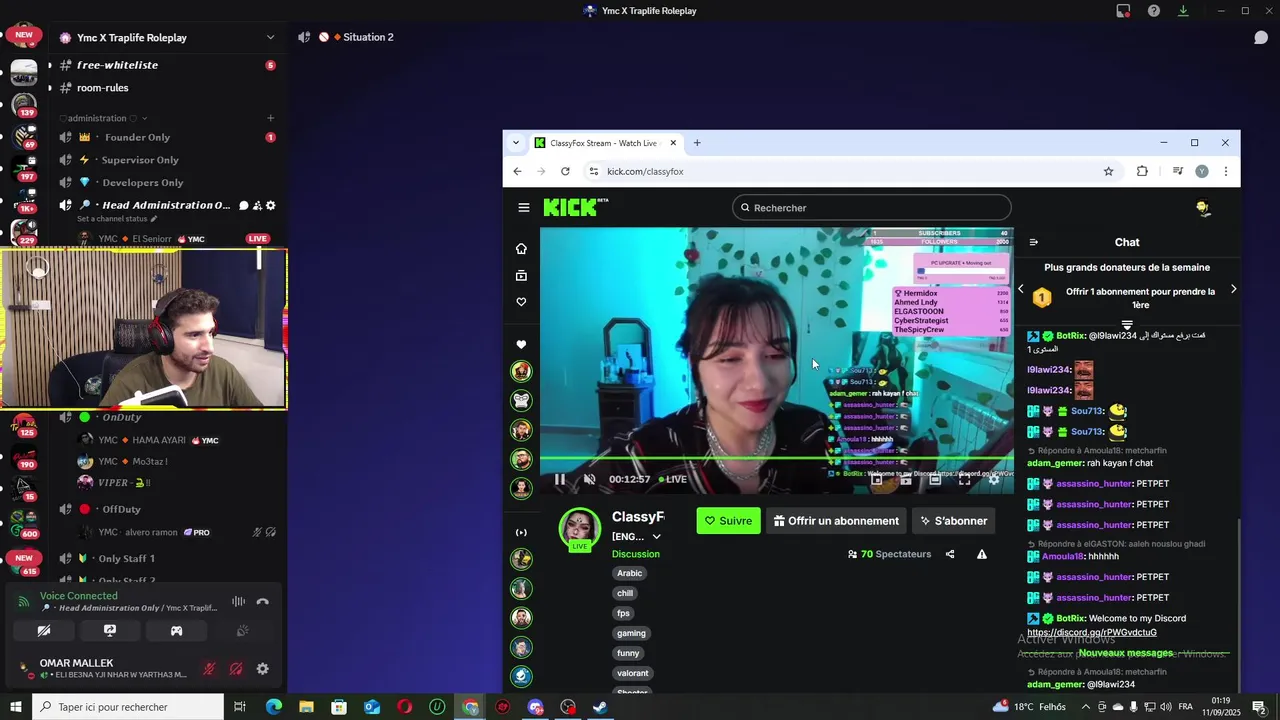Image resolution: width=1280 pixels, height=720 pixels.
Task: Select the Arabic tag
Action: pyautogui.click(x=630, y=573)
